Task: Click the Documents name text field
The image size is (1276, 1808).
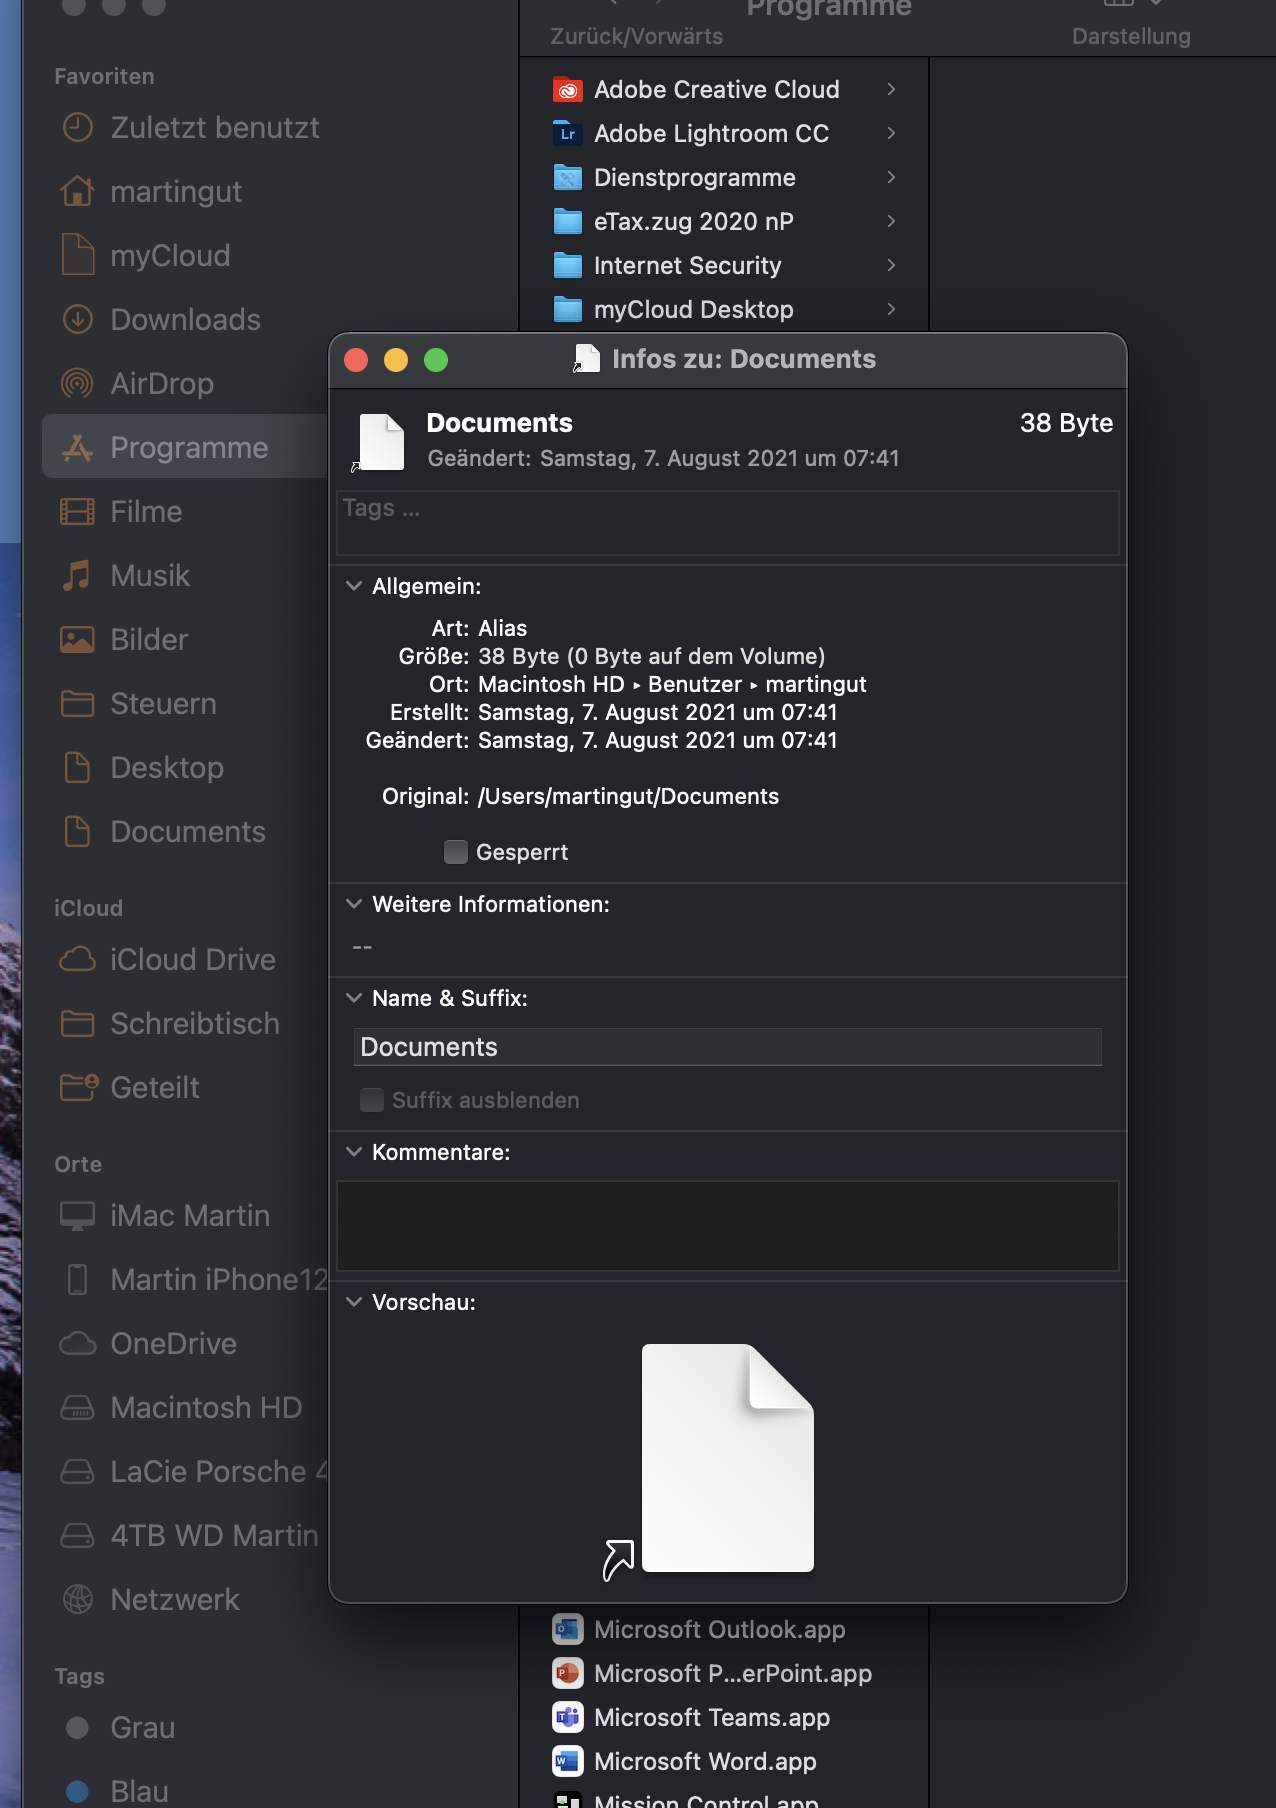Action: pyautogui.click(x=728, y=1047)
